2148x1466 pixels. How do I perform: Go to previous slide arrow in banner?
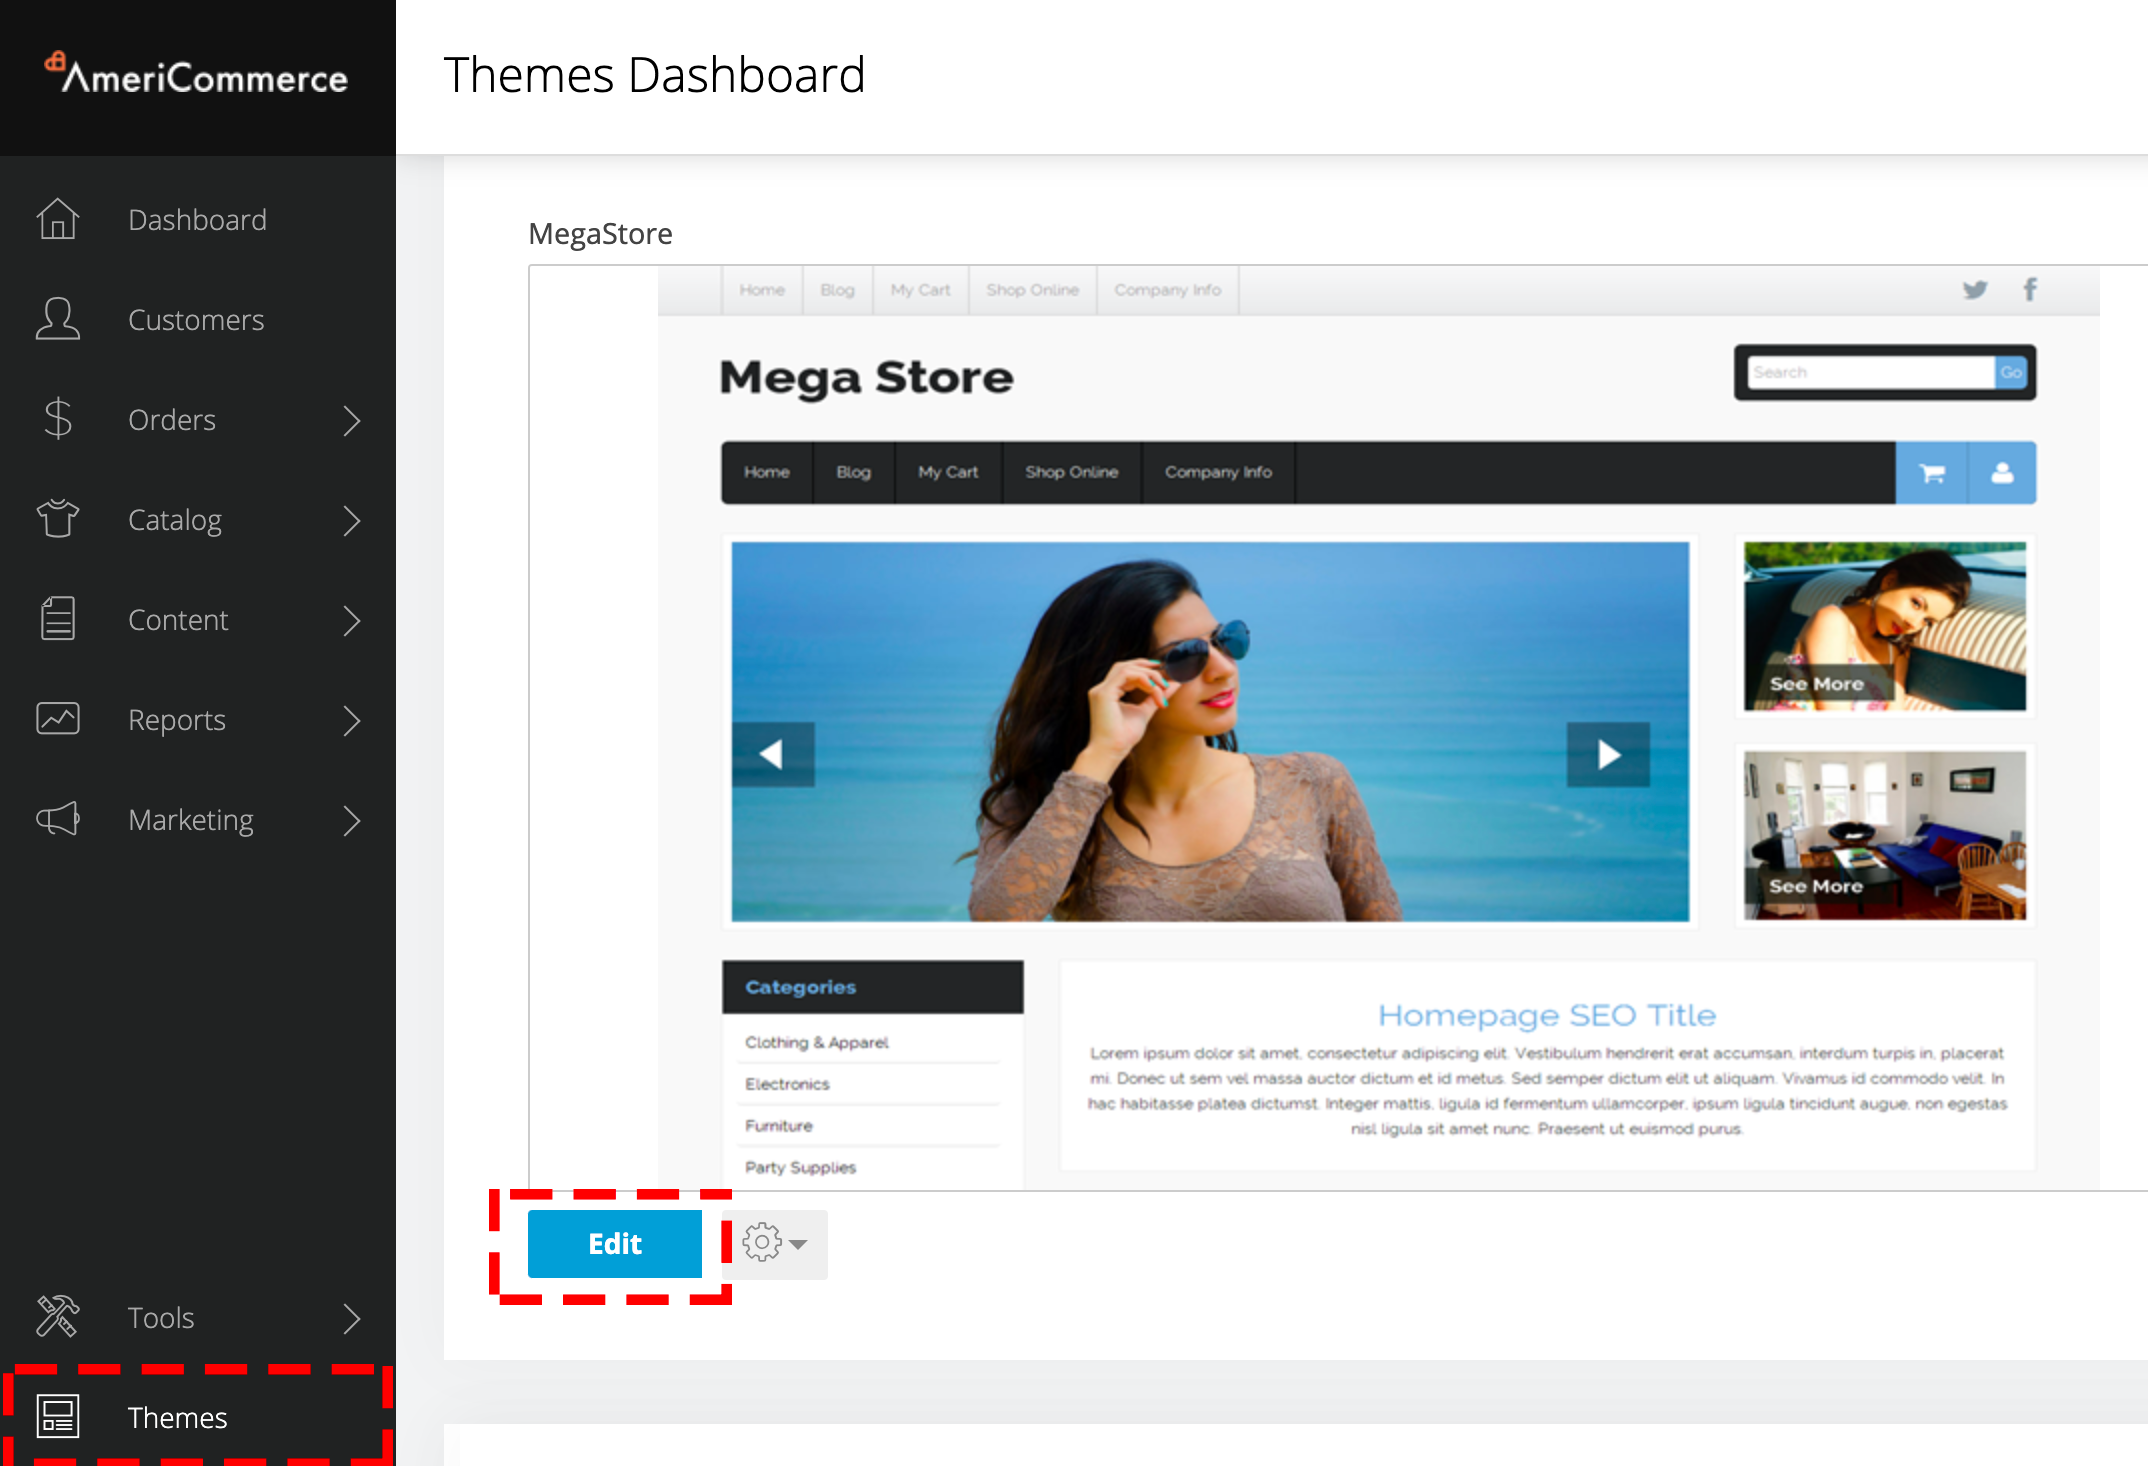coord(772,754)
